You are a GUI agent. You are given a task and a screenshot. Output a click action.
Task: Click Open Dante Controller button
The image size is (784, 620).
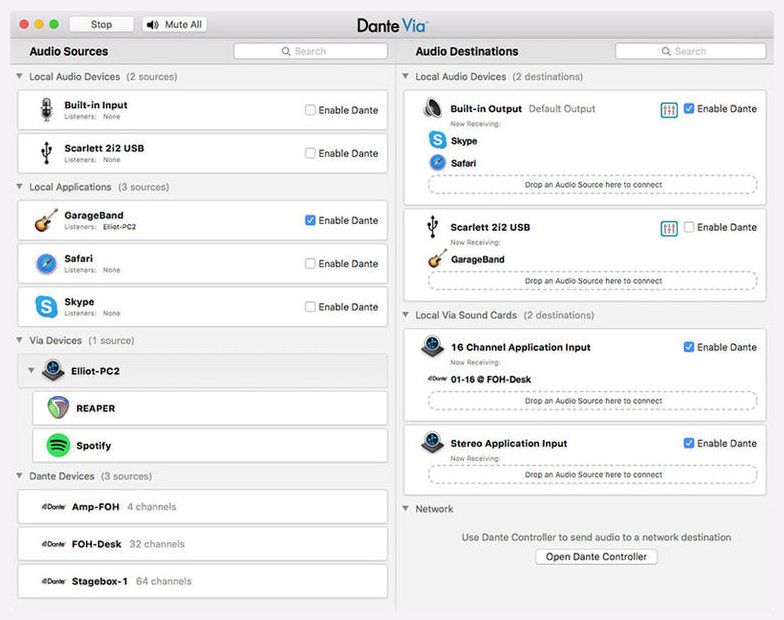(596, 556)
